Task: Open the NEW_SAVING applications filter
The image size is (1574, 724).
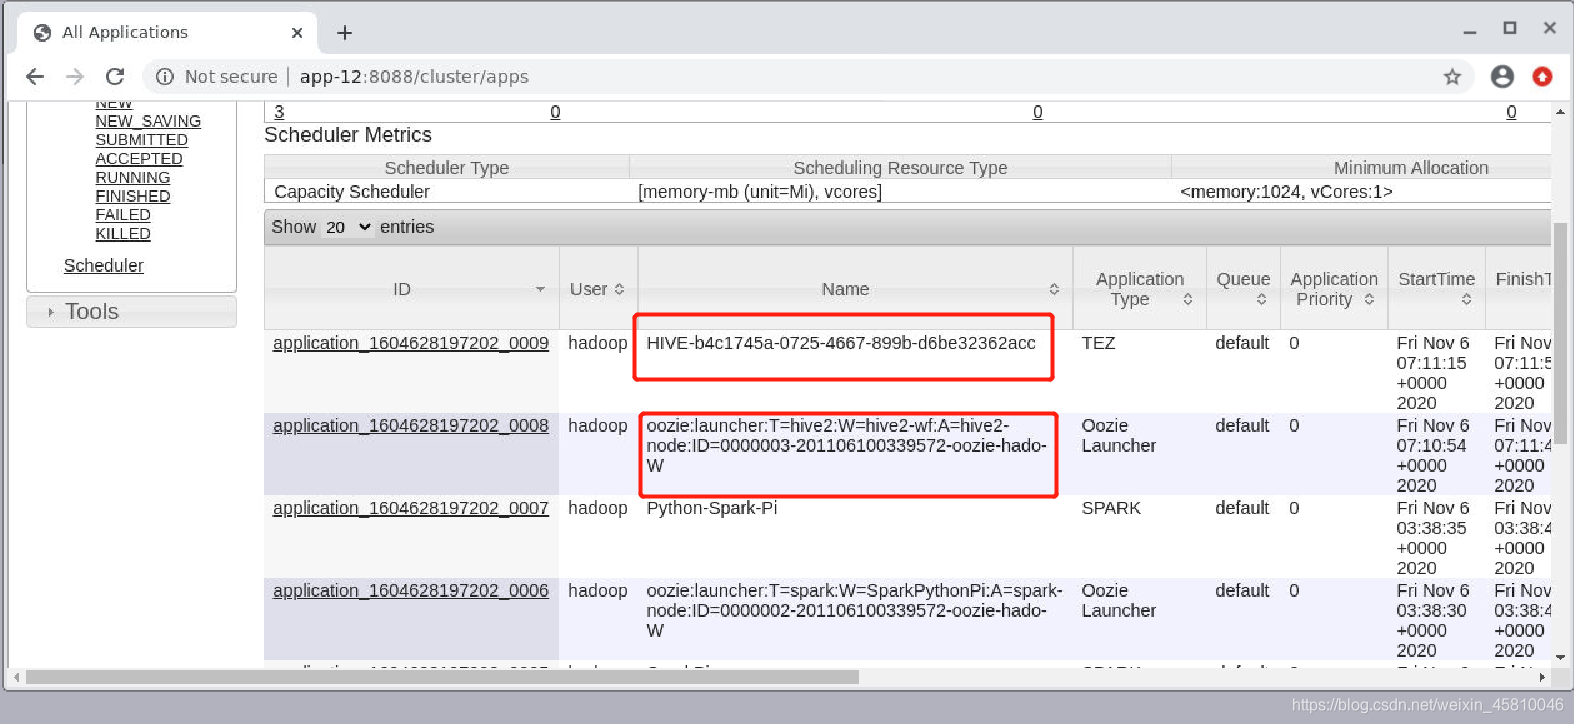Action: 148,121
